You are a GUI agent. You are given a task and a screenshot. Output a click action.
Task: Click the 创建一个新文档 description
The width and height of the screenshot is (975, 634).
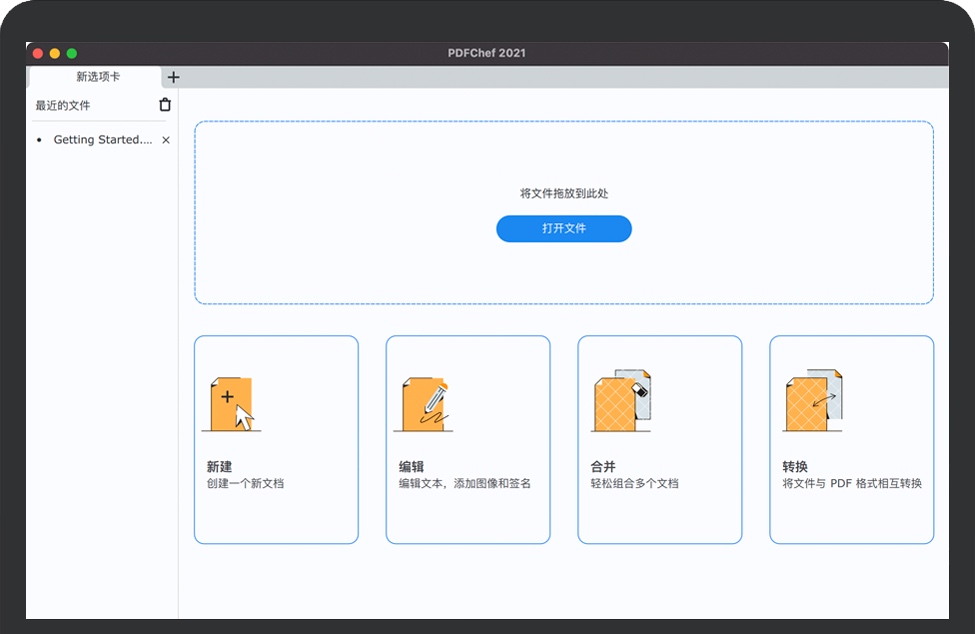[245, 484]
